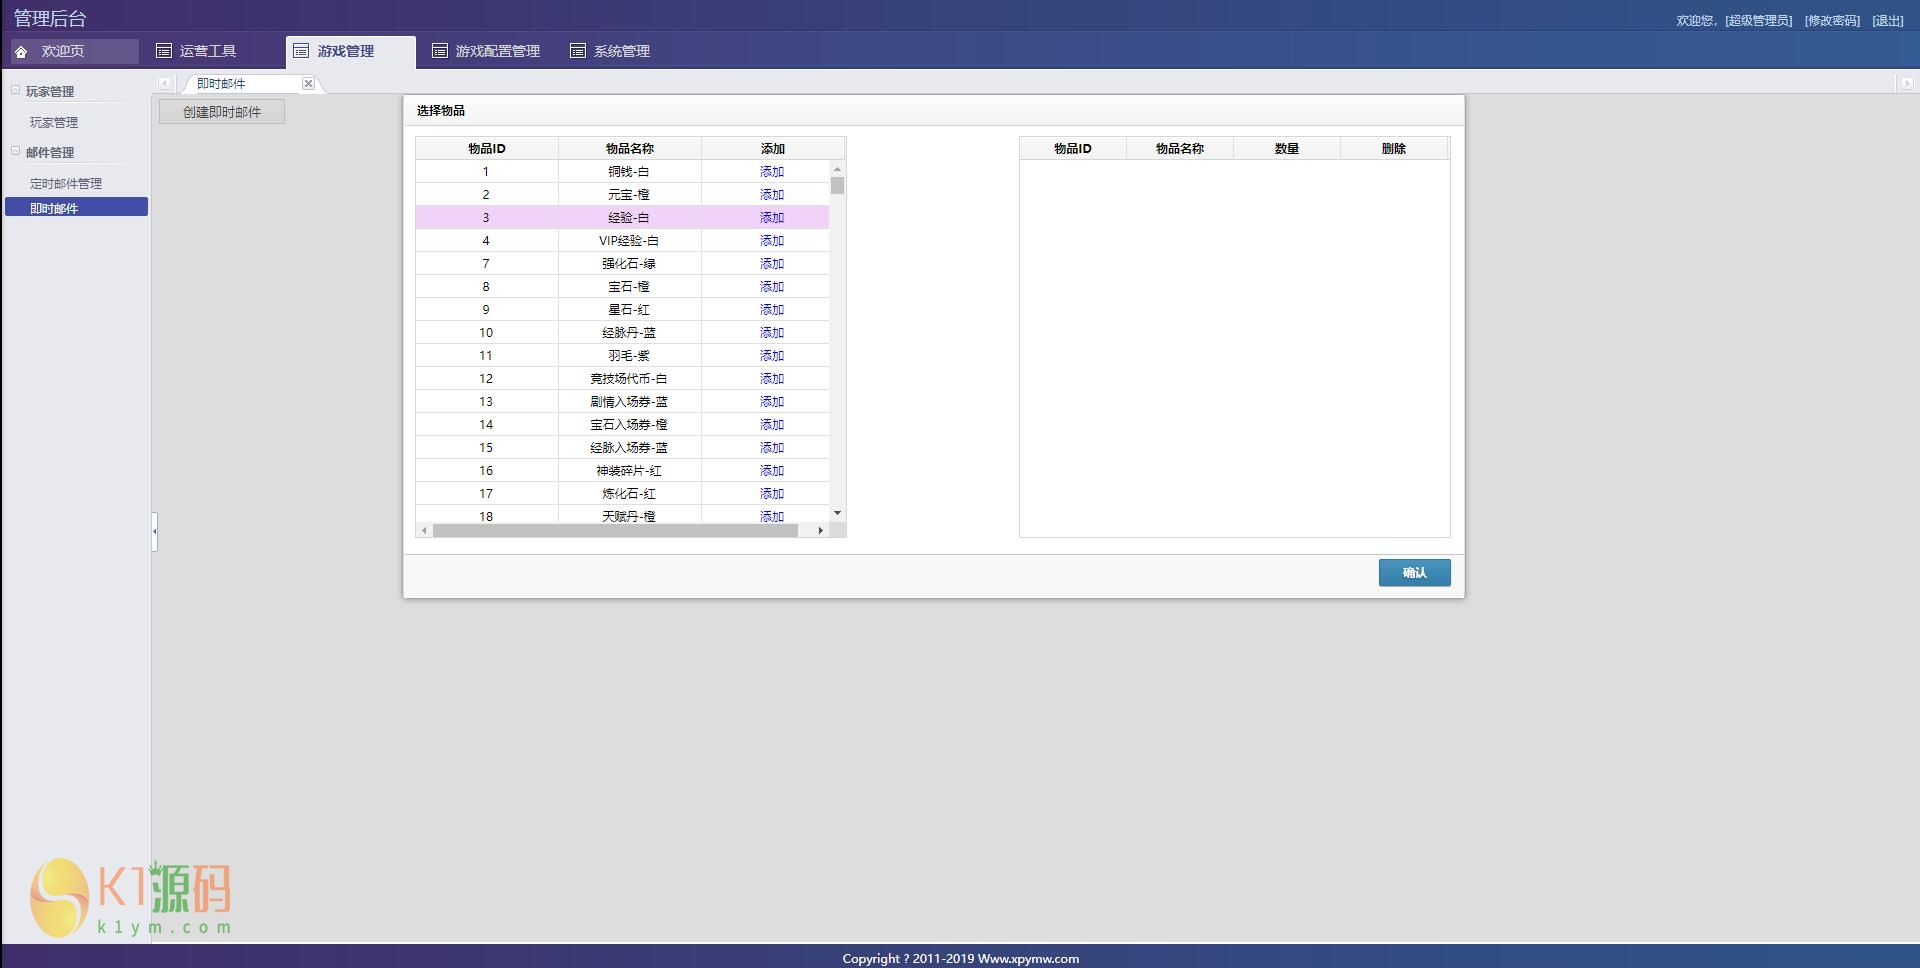Click the item list horizontal scrollbar thumb
The height and width of the screenshot is (968, 1920).
[x=615, y=531]
